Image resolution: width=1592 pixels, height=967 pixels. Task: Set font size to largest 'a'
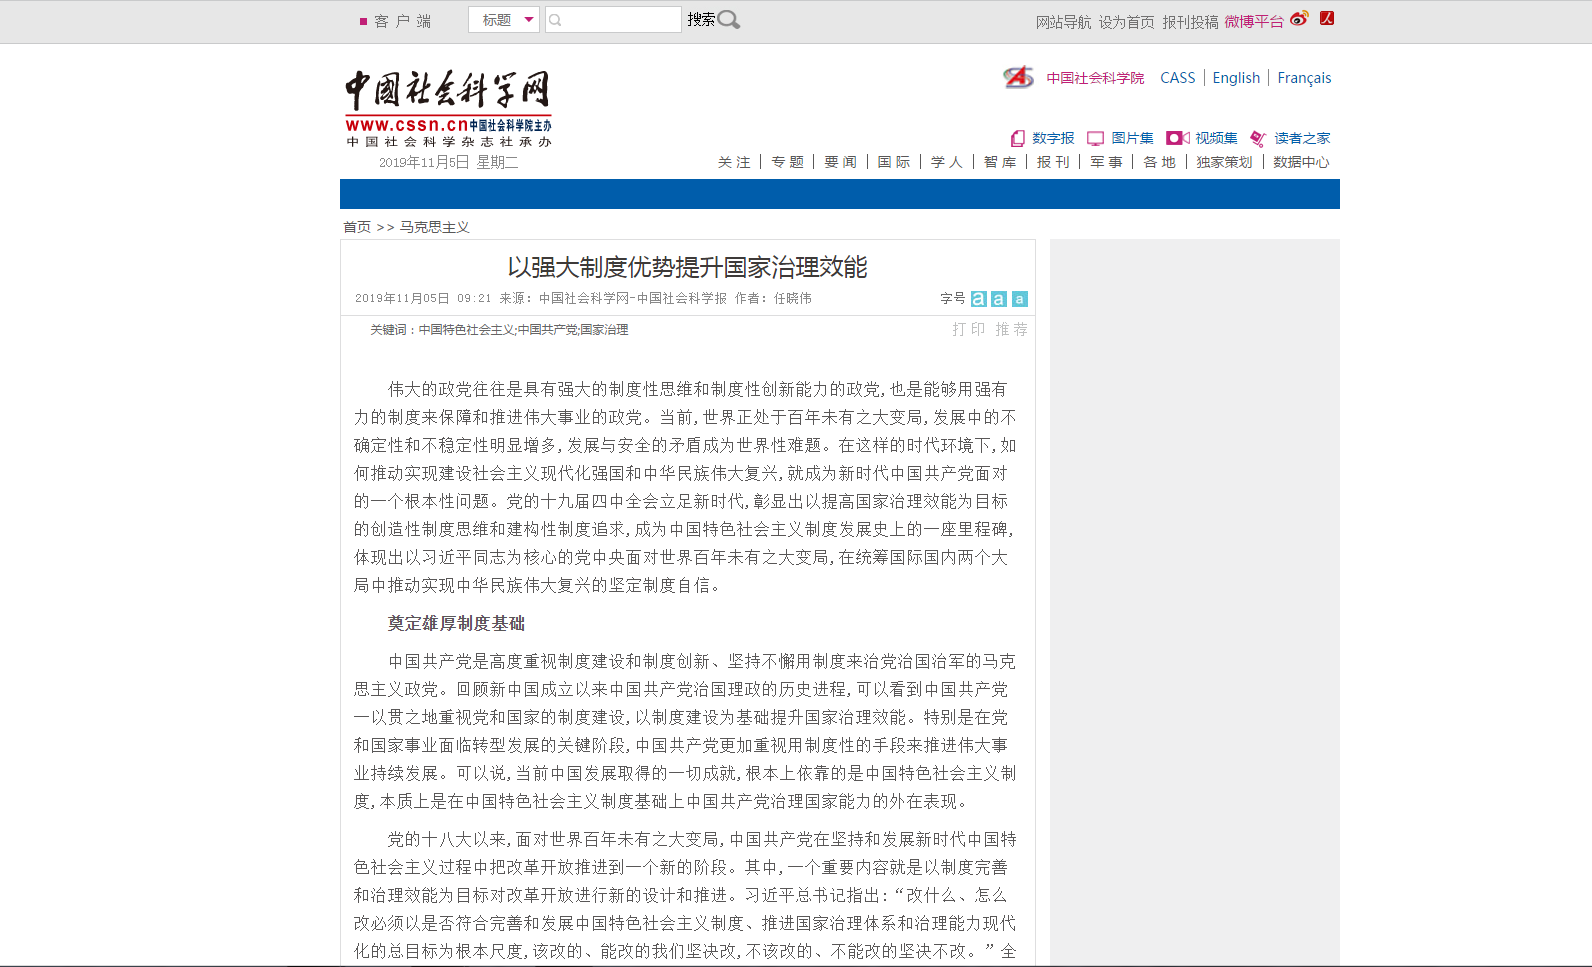[979, 299]
